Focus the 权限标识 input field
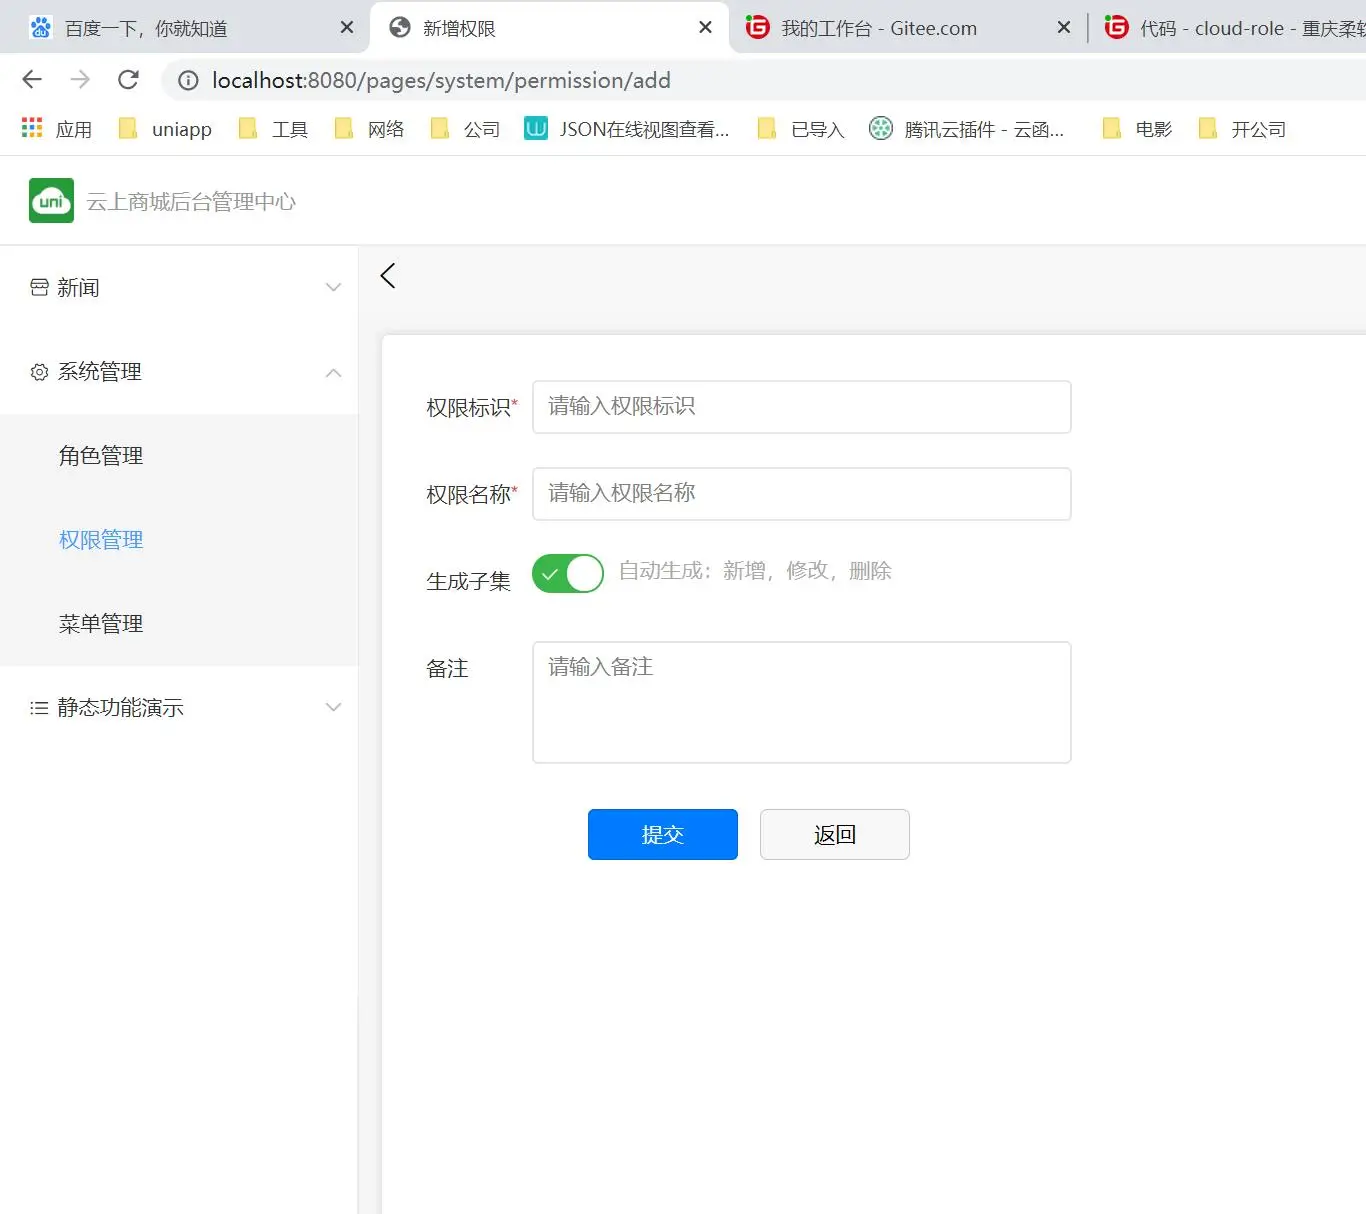The width and height of the screenshot is (1366, 1214). [x=801, y=407]
